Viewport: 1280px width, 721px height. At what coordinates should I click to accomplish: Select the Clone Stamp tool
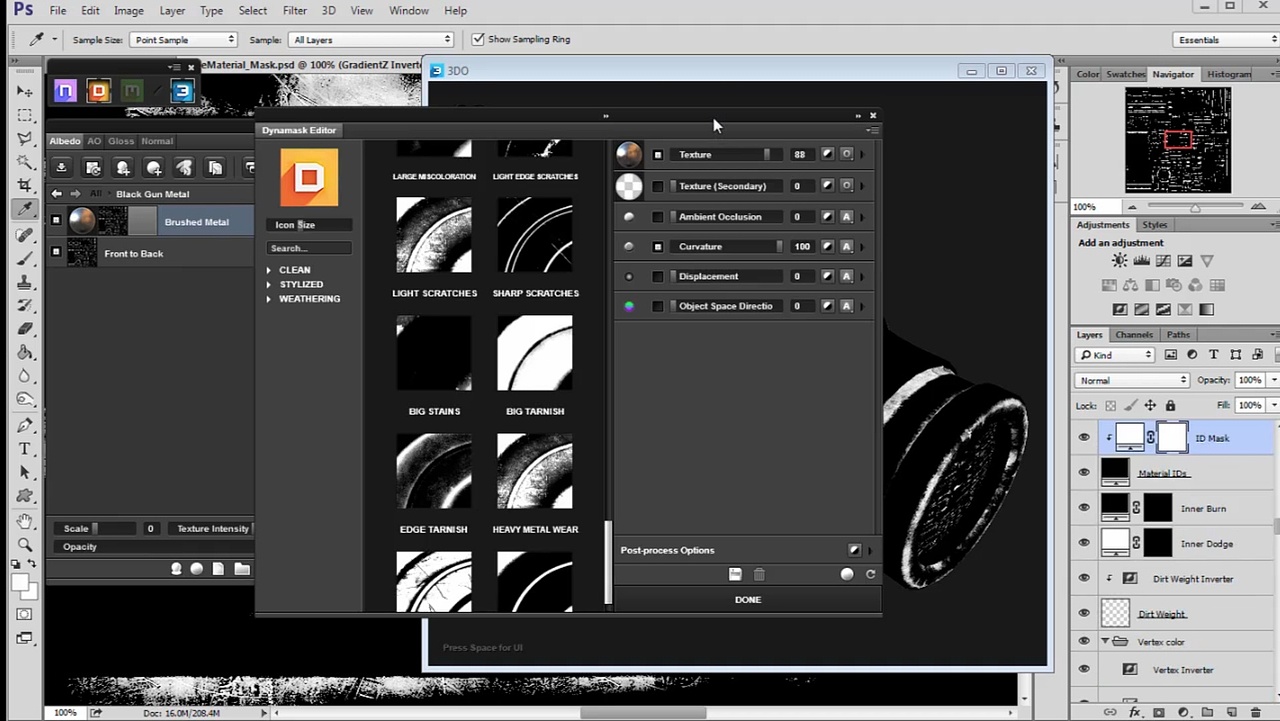pyautogui.click(x=25, y=282)
